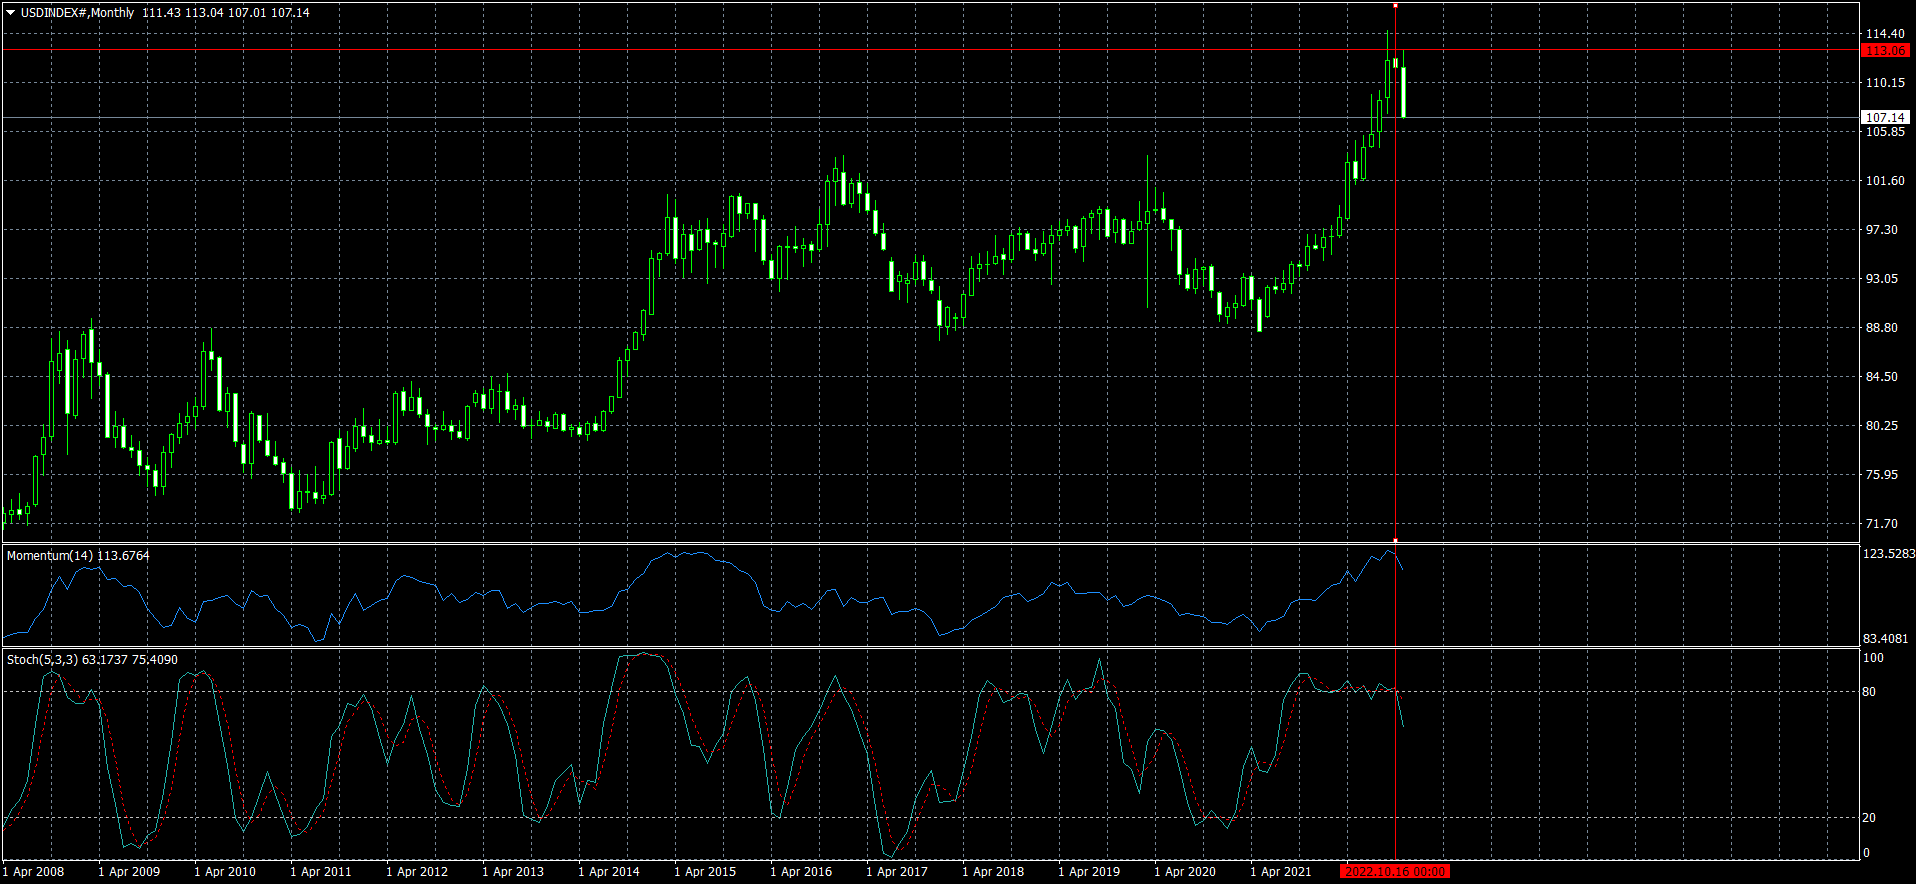1916x884 pixels.
Task: Click the red 113.06 price level tag
Action: 1885,50
